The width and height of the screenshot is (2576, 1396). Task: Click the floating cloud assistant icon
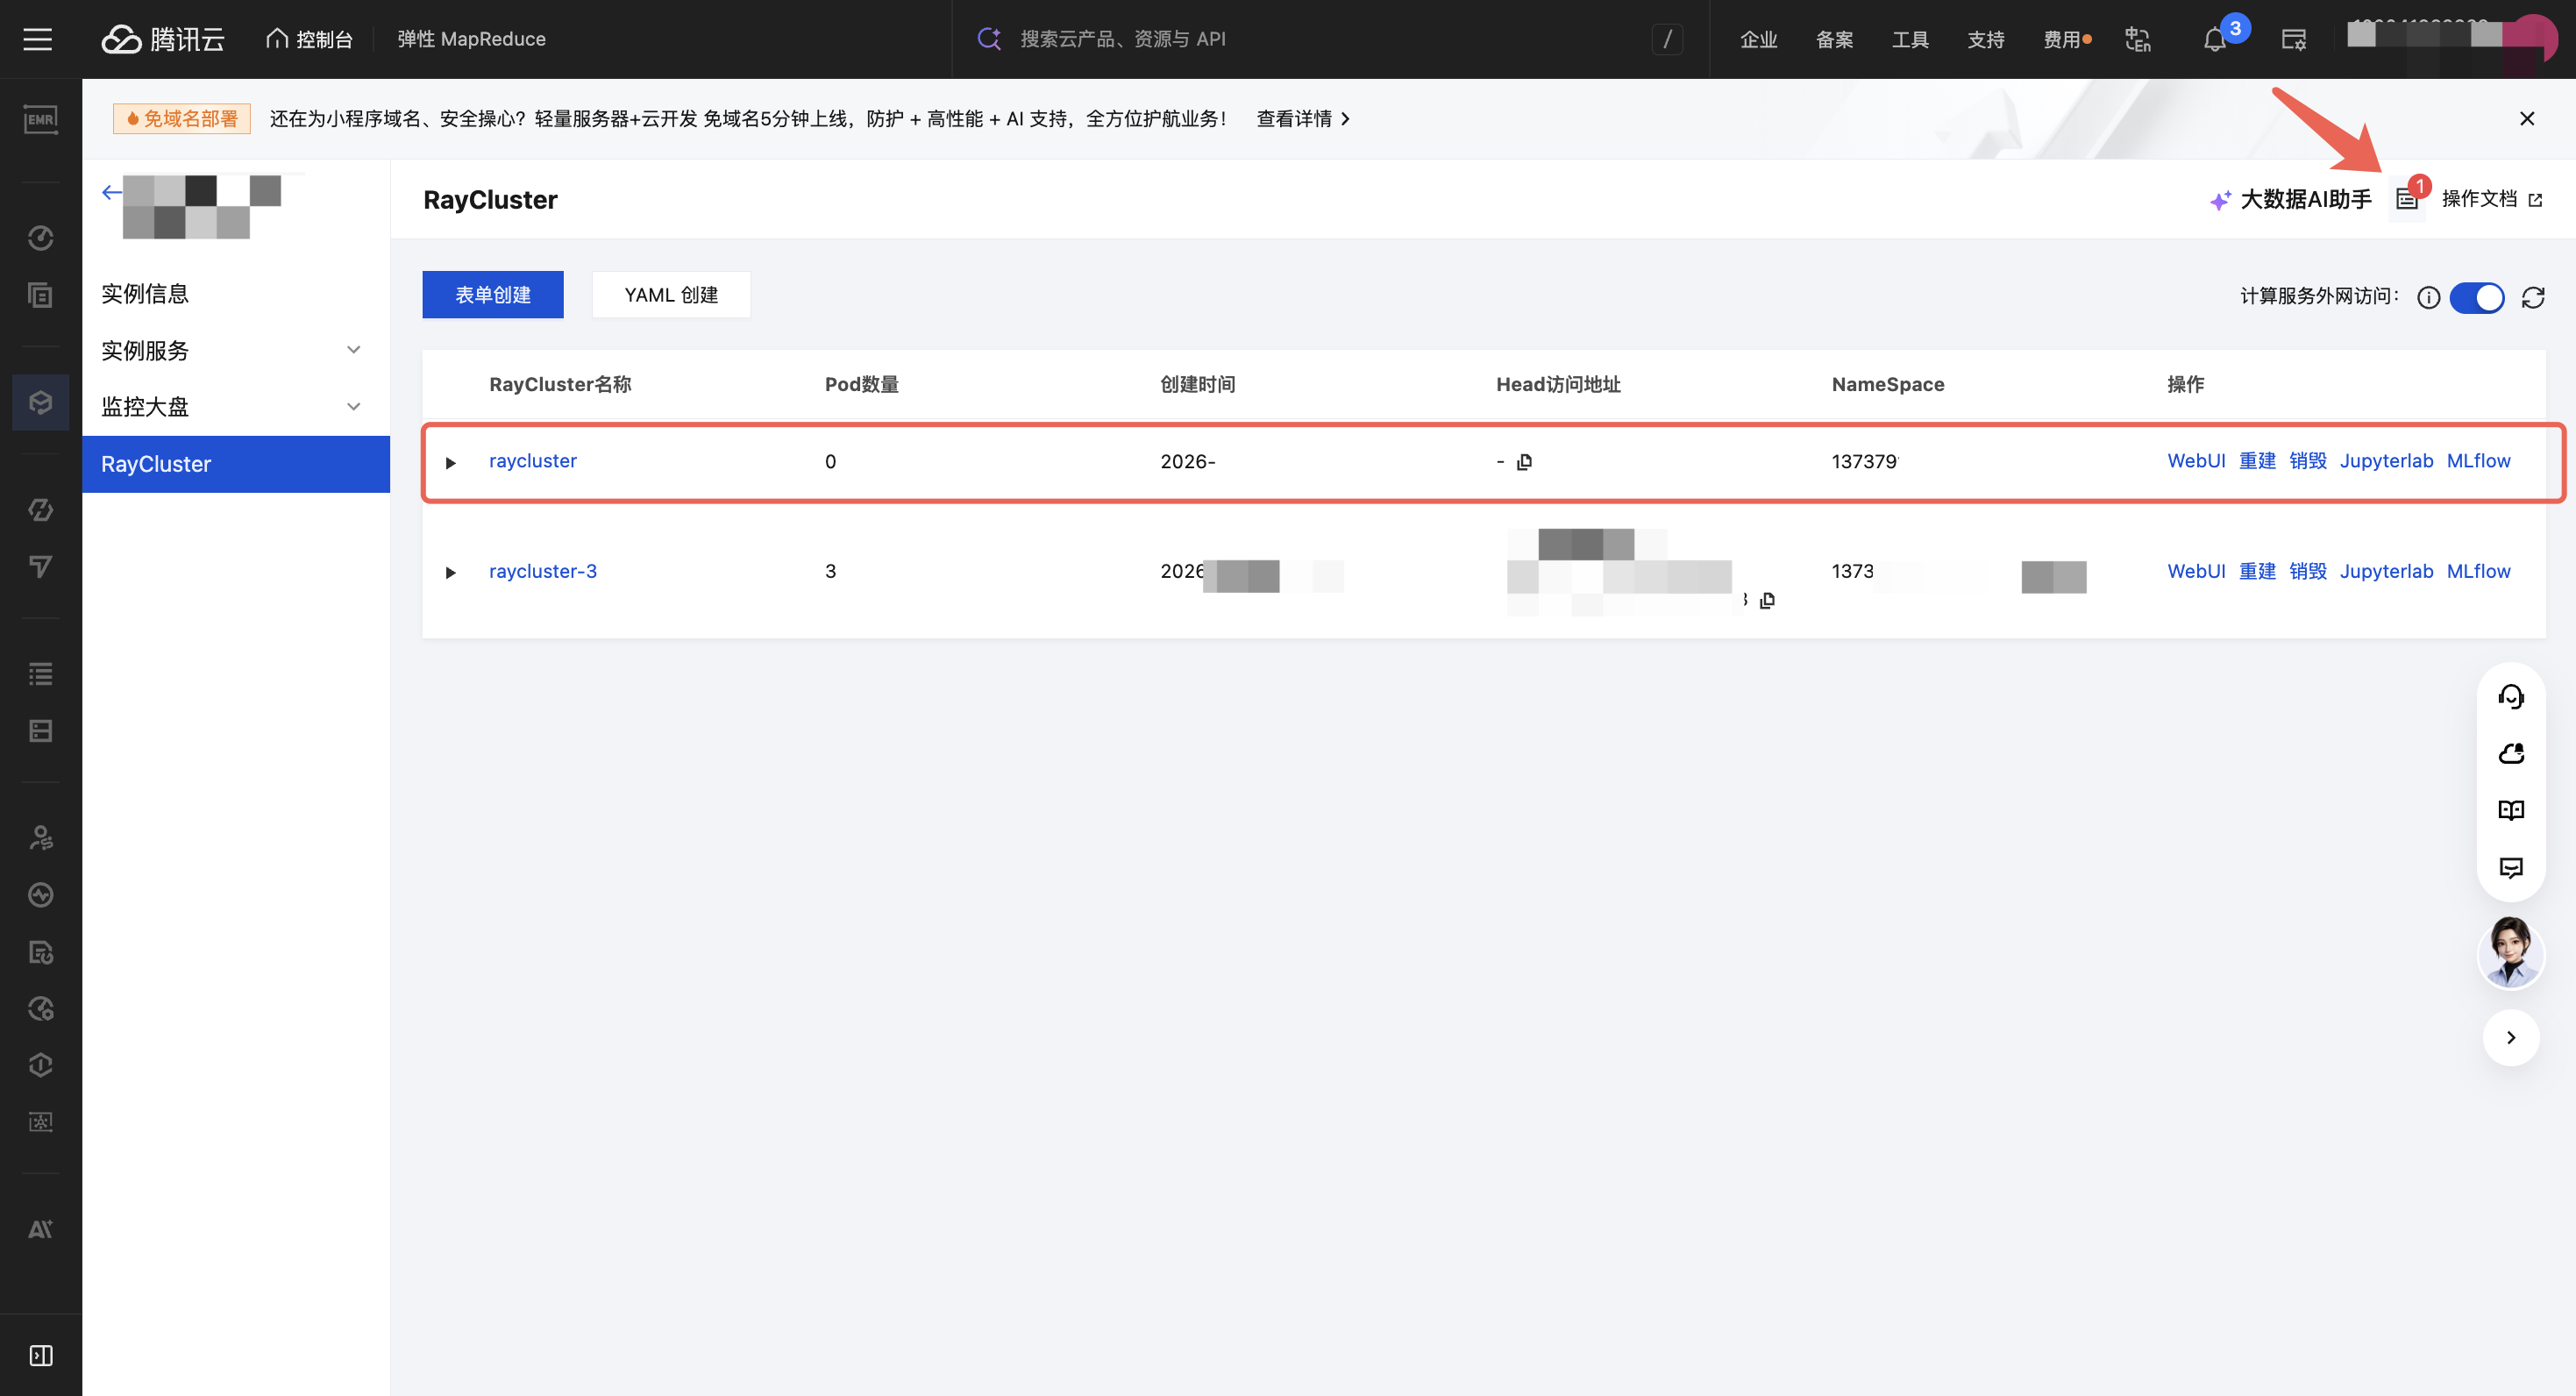[x=2511, y=753]
